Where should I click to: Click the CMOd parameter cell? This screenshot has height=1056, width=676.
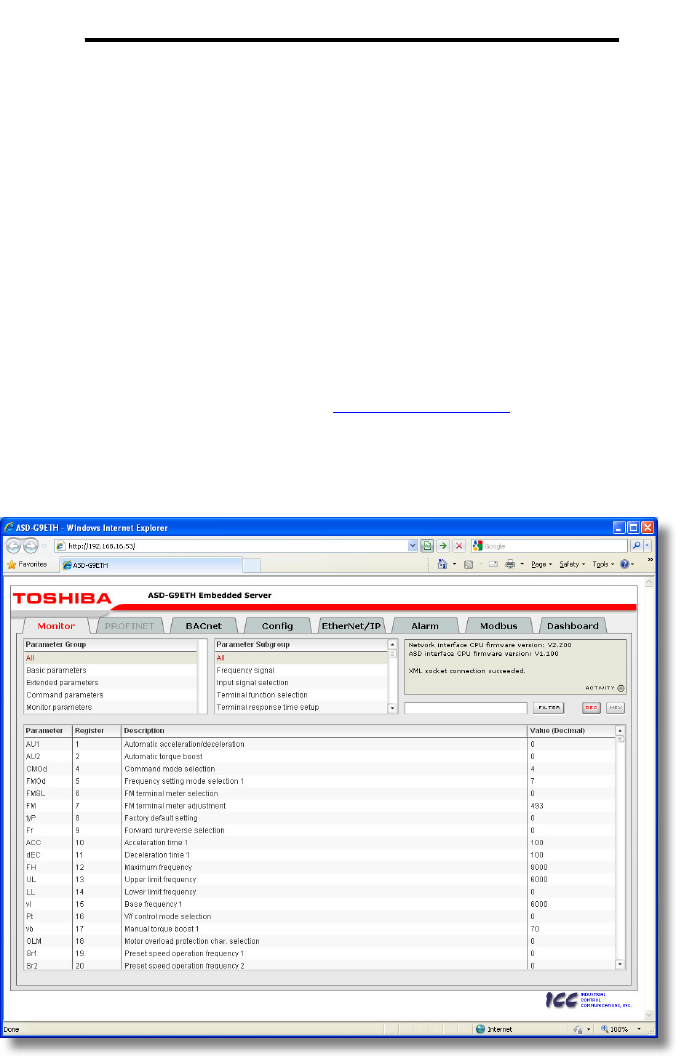click(x=48, y=769)
